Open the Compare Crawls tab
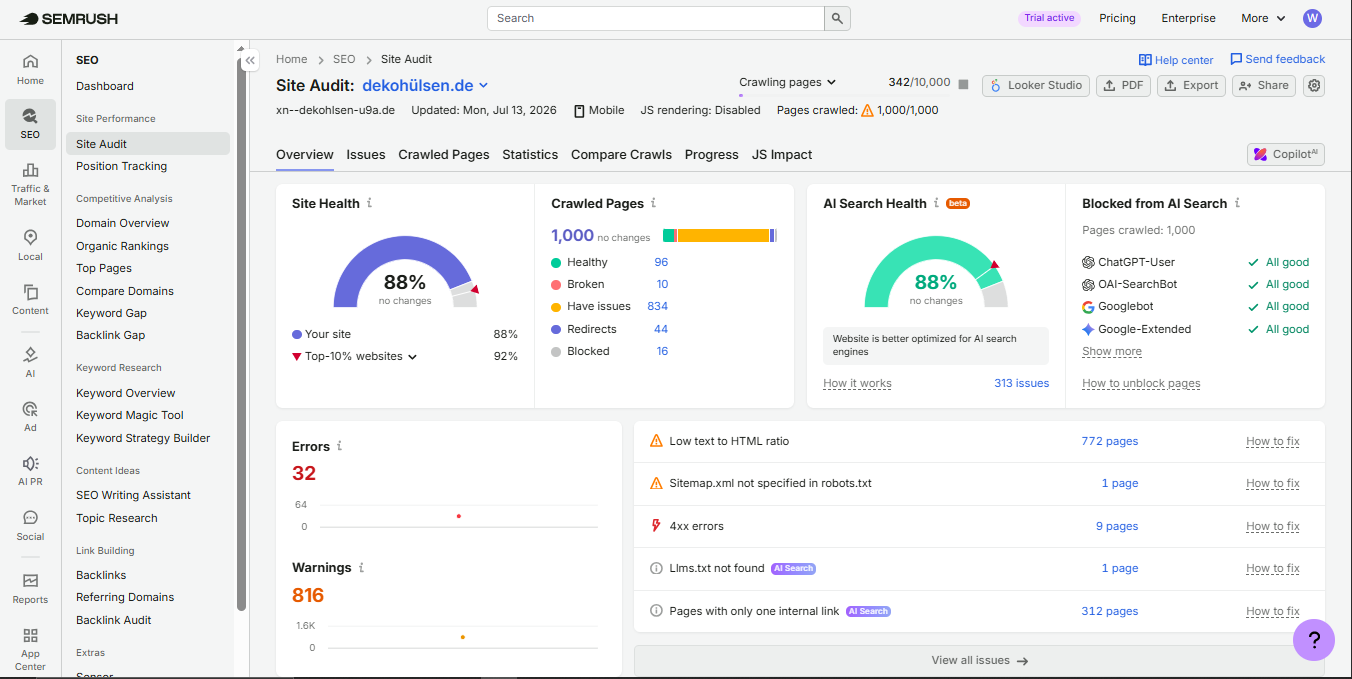The height and width of the screenshot is (679, 1352). (621, 154)
